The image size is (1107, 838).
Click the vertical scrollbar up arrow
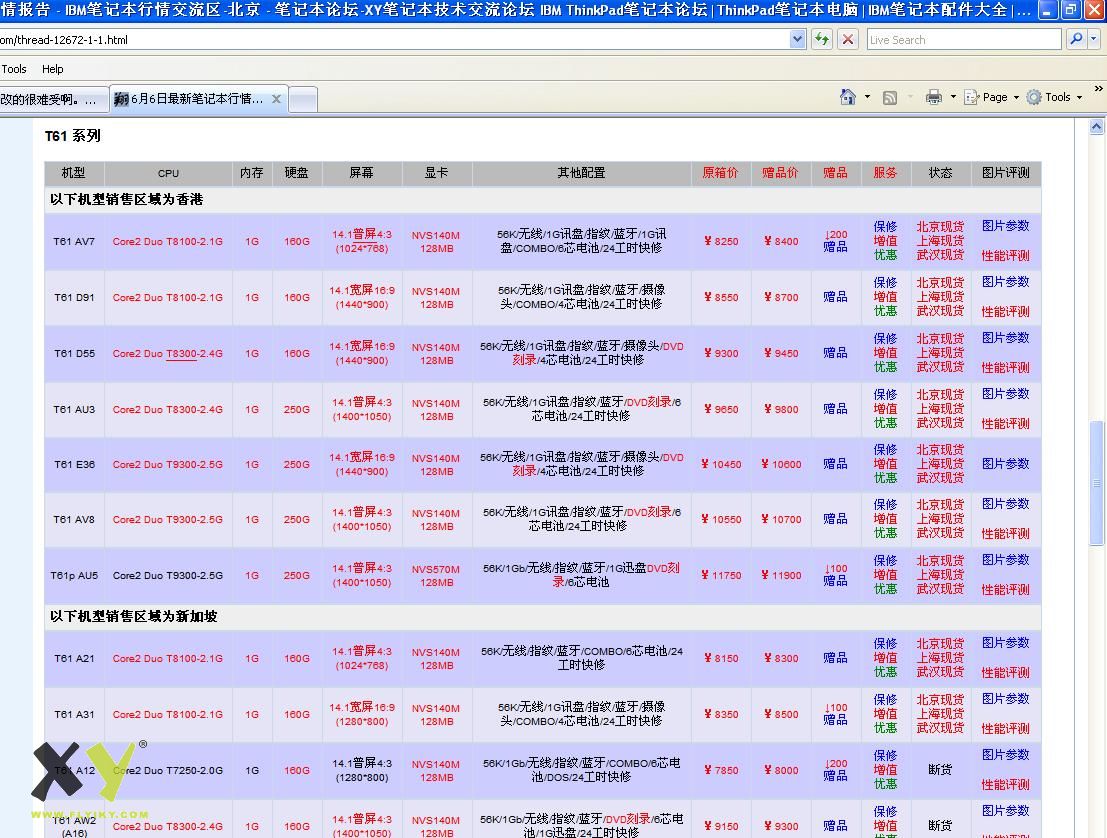(x=1096, y=127)
